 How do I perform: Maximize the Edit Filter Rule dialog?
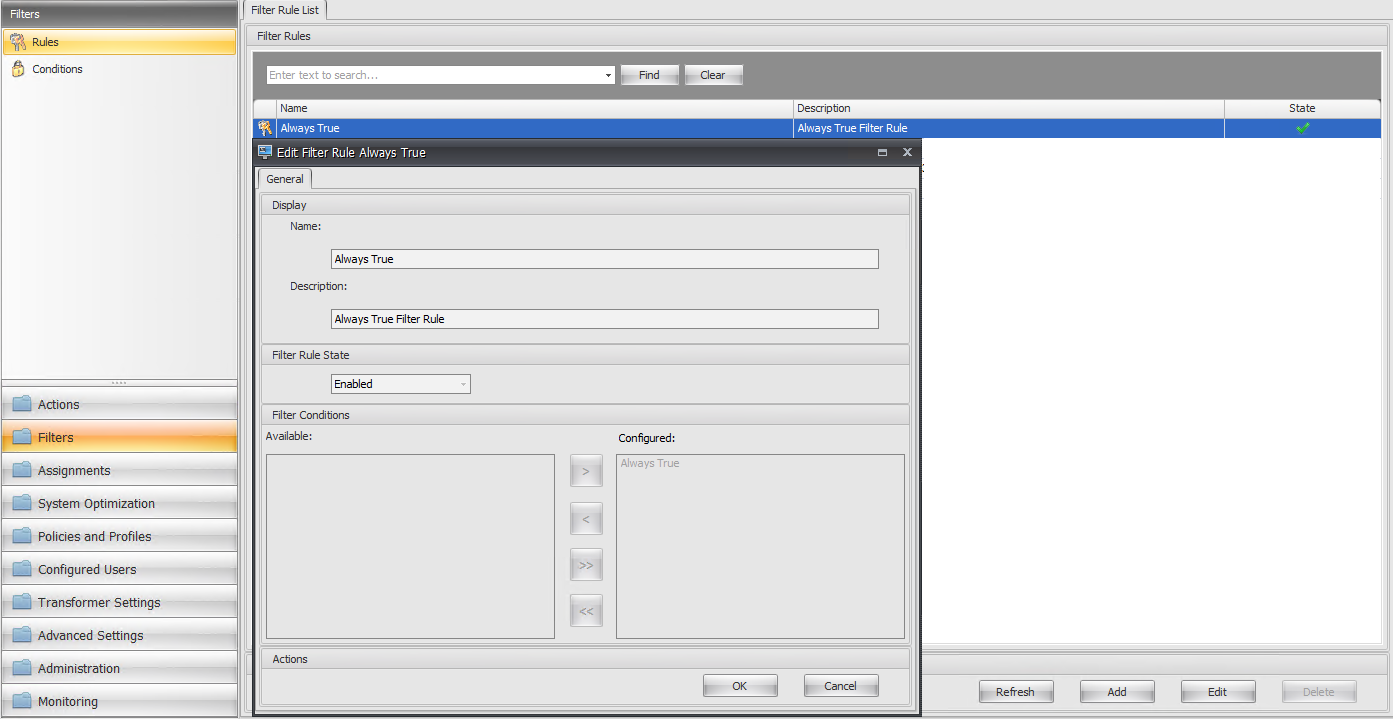pyautogui.click(x=882, y=153)
